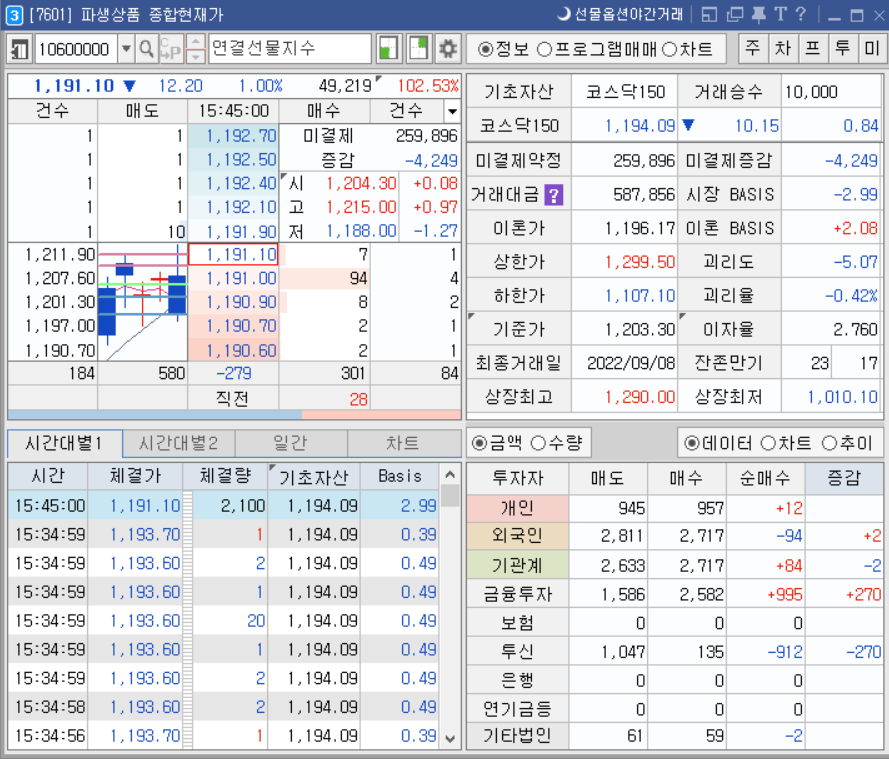This screenshot has width=889, height=759.
Task: Click the ask price 1,192.70
Action: tap(233, 136)
